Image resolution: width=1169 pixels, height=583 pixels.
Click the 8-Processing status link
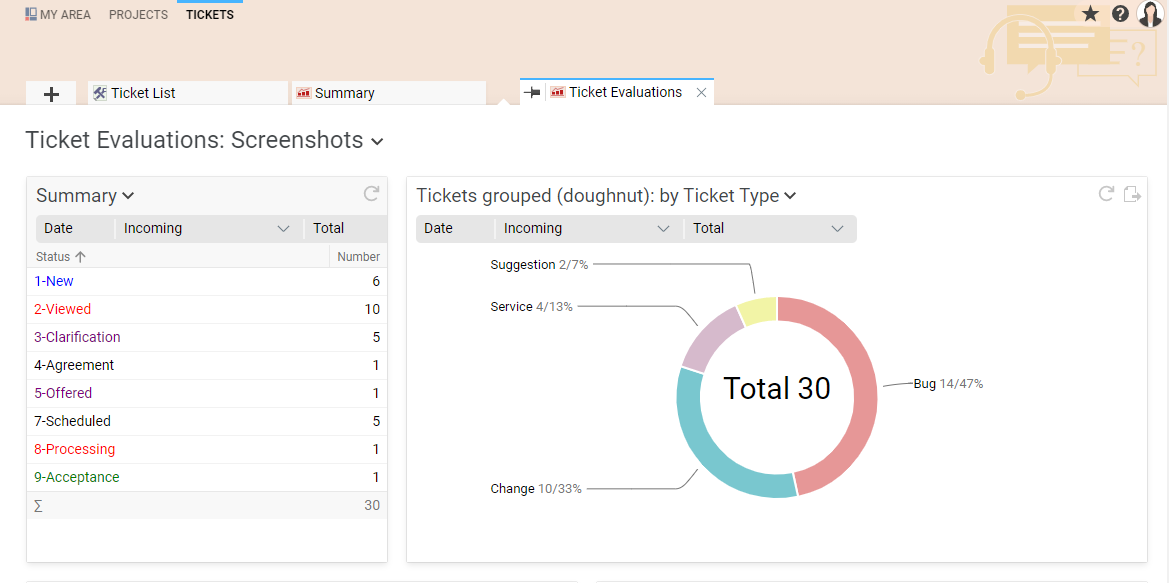[x=75, y=450]
